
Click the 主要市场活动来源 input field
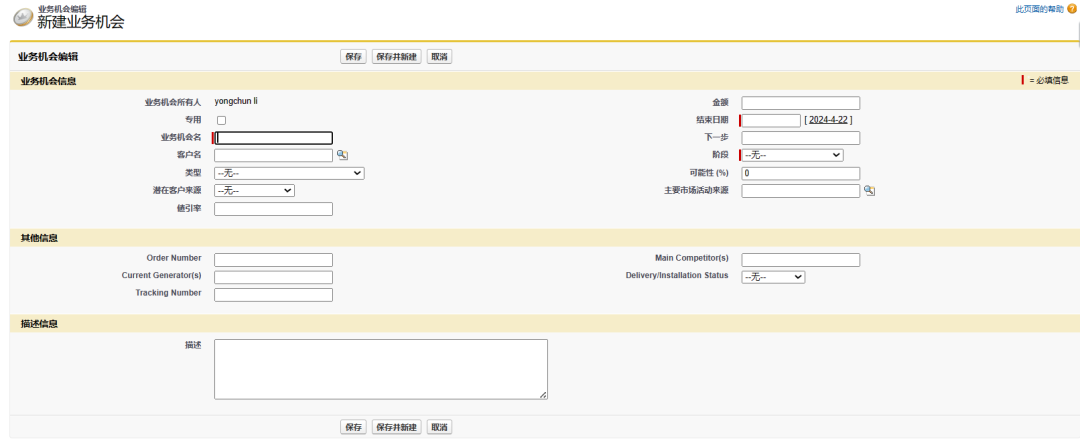click(800, 191)
